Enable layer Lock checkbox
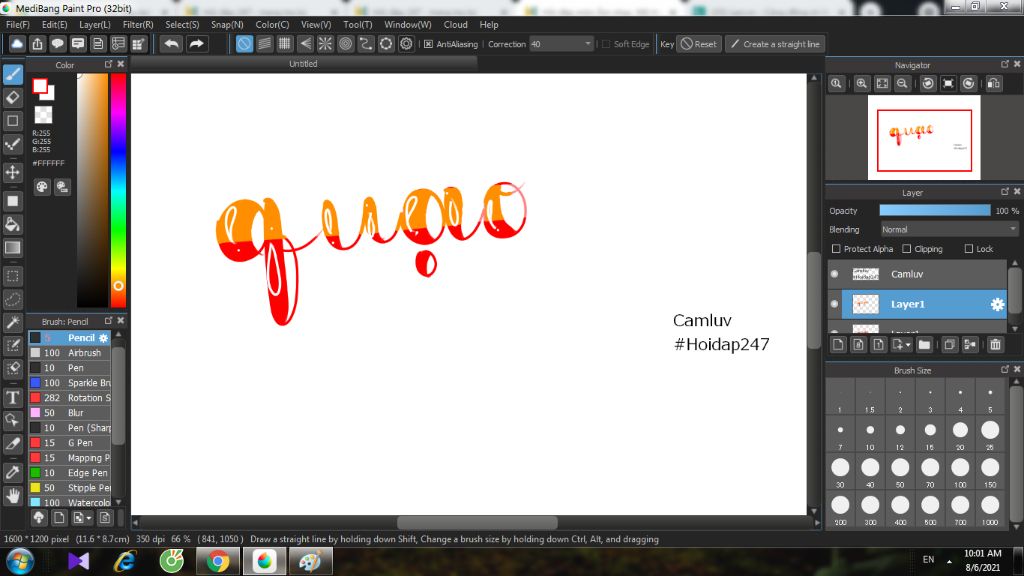The image size is (1024, 576). (x=969, y=249)
